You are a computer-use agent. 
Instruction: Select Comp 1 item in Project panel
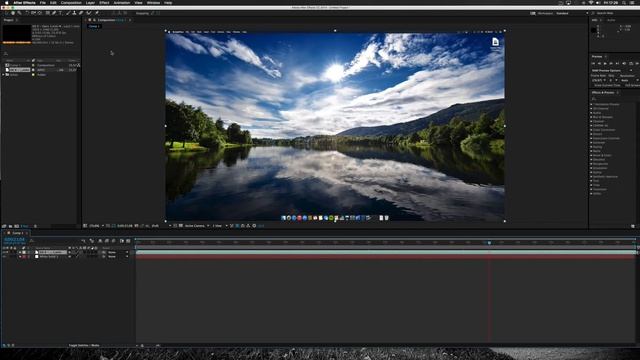pyautogui.click(x=15, y=65)
